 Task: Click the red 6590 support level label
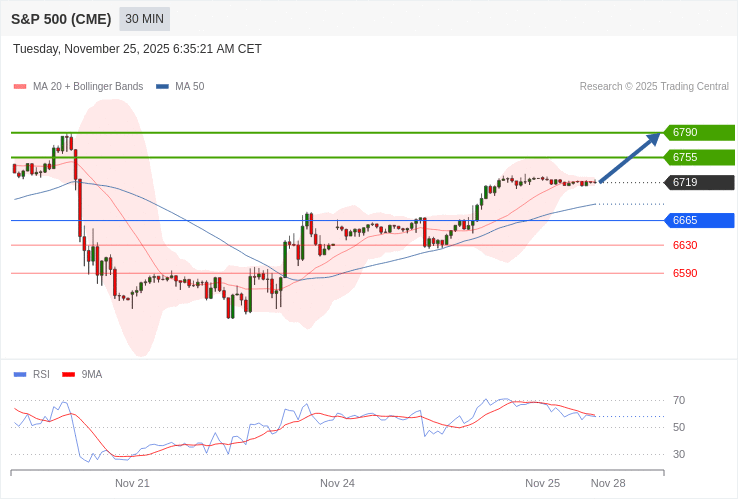[685, 273]
